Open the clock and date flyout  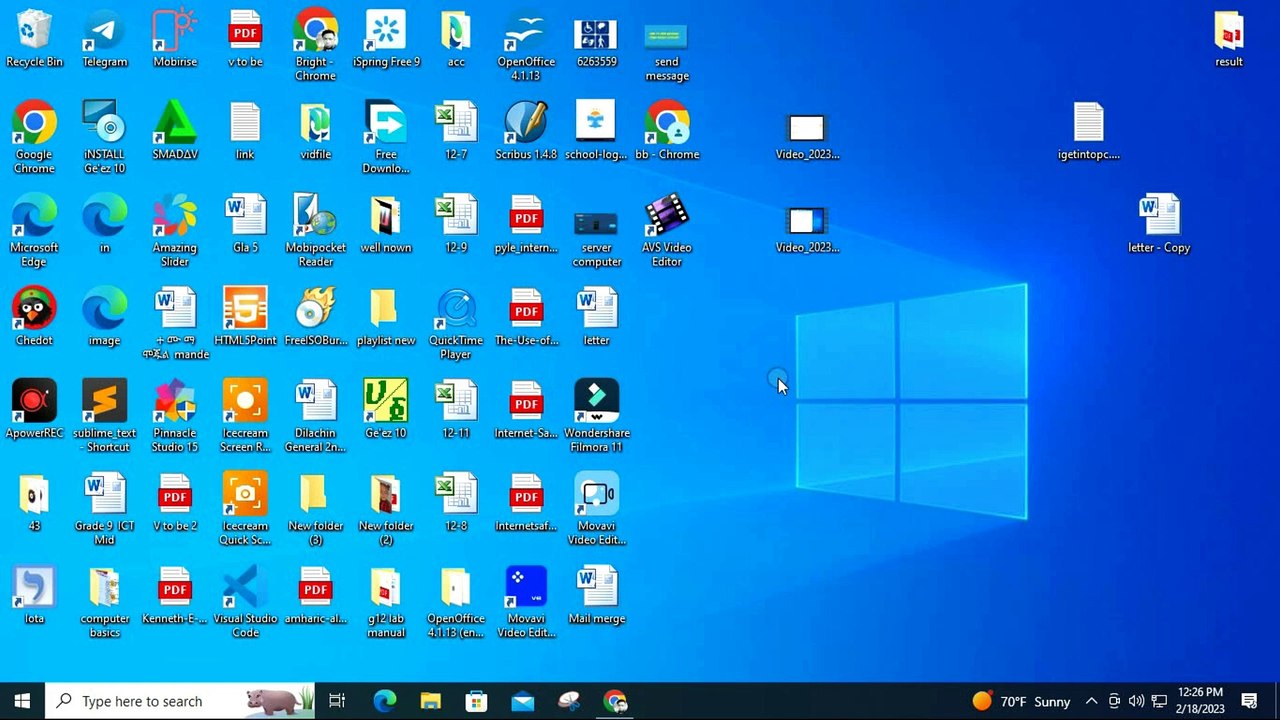(x=1201, y=701)
